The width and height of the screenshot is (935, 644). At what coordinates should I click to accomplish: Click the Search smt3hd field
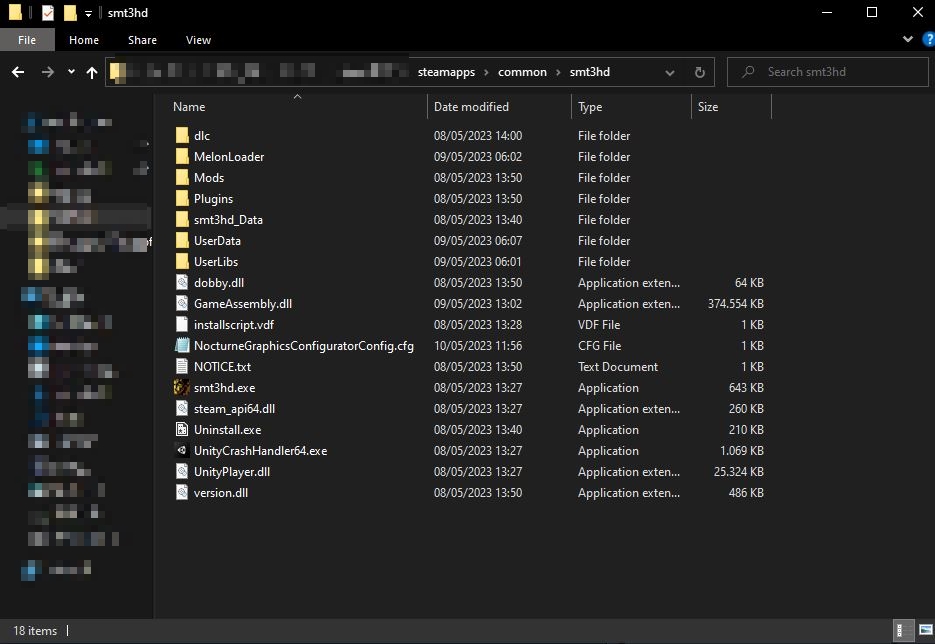point(828,72)
